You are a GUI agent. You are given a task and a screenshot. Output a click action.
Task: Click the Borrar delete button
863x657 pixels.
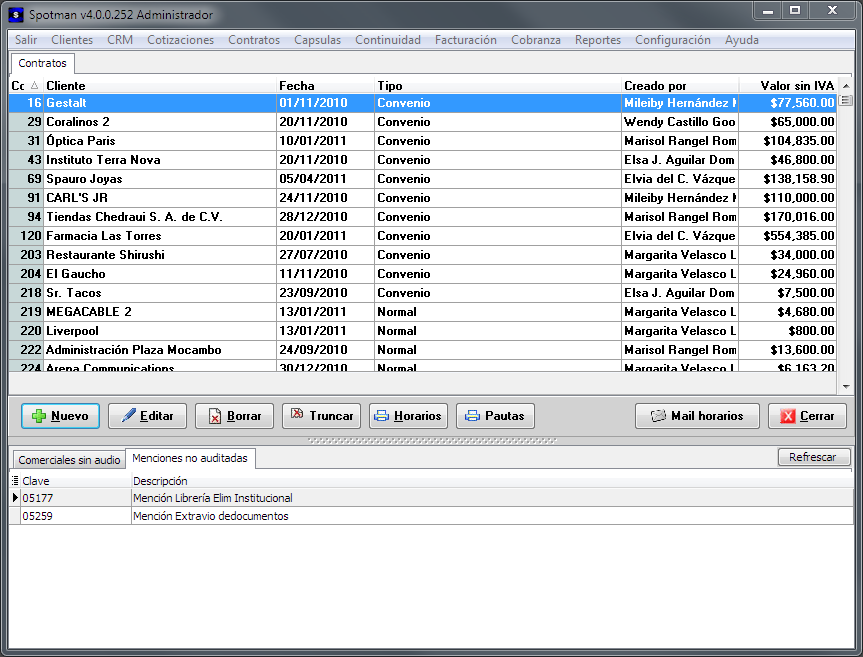234,416
